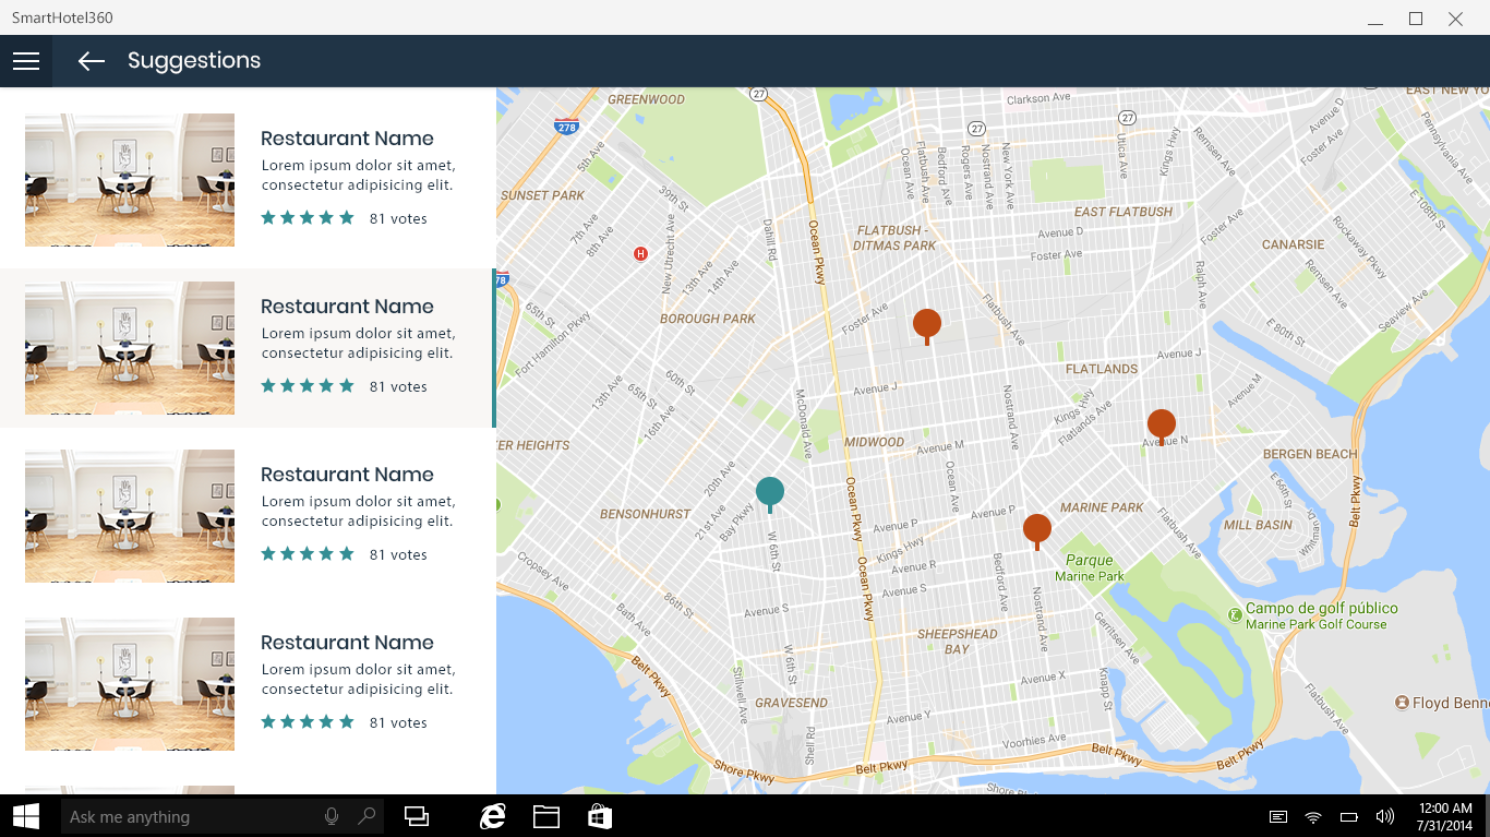
Task: Click the GRAVESEND map label
Action: [791, 703]
